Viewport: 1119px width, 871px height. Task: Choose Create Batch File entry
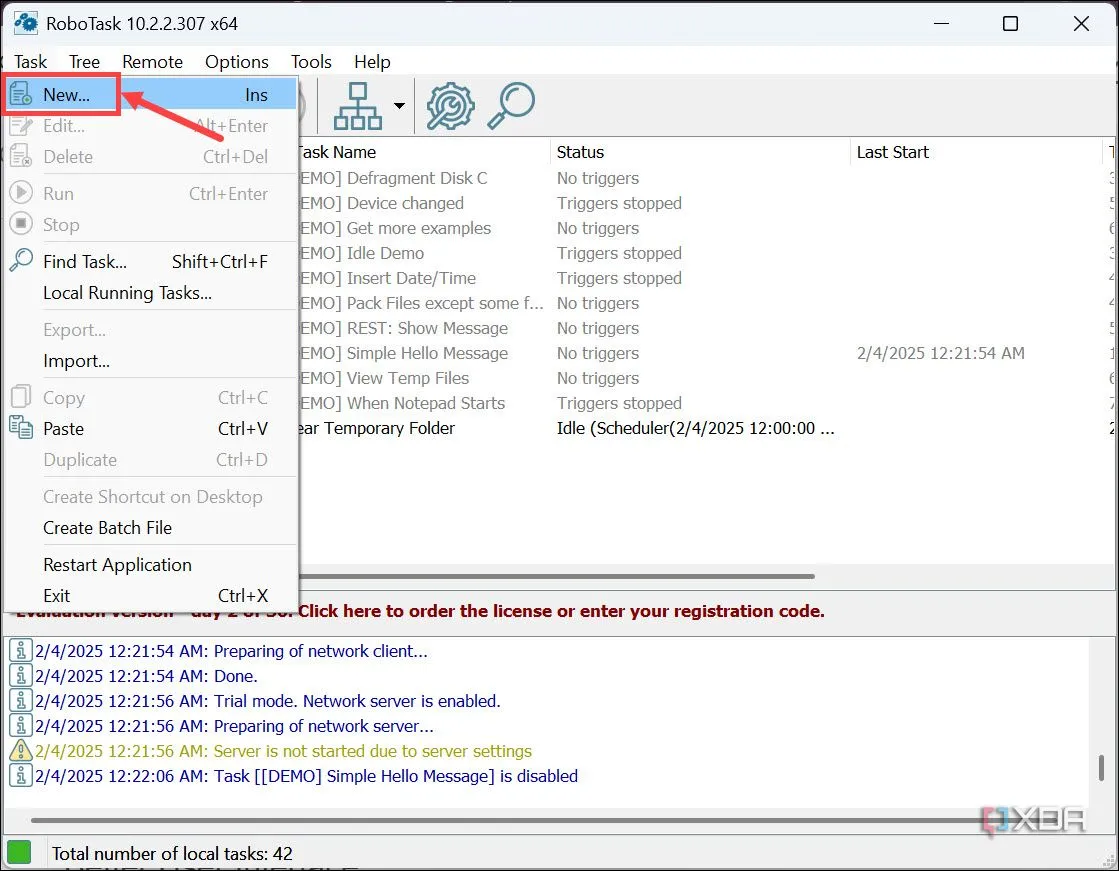150,528
